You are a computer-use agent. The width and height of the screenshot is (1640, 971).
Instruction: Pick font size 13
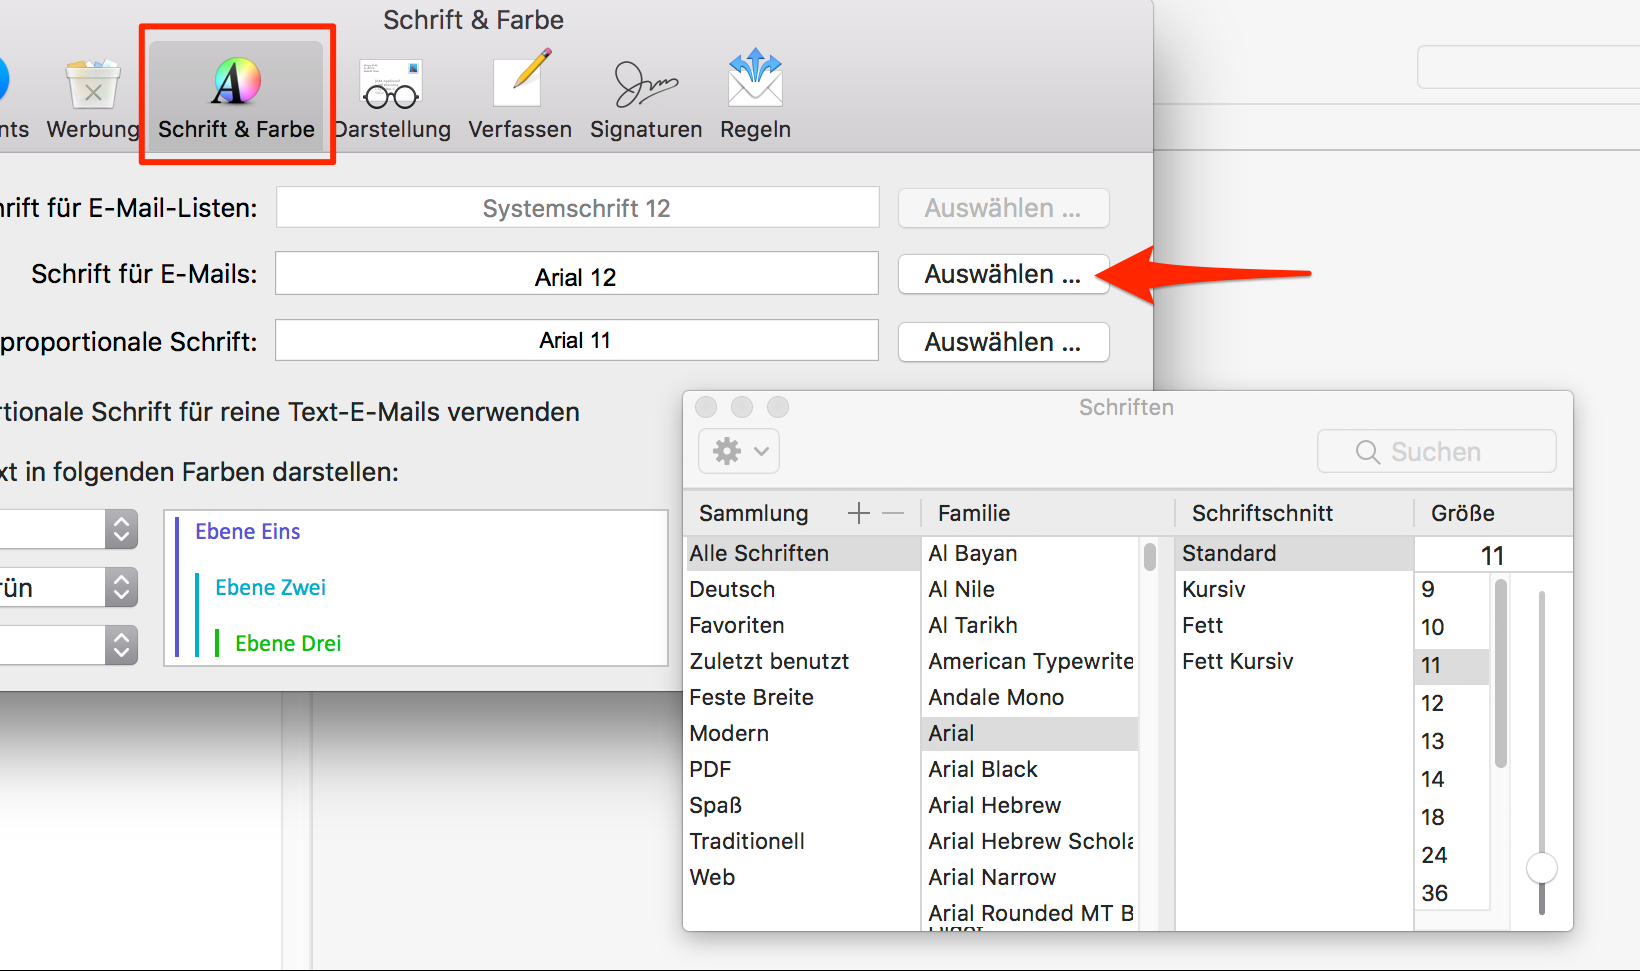1452,741
